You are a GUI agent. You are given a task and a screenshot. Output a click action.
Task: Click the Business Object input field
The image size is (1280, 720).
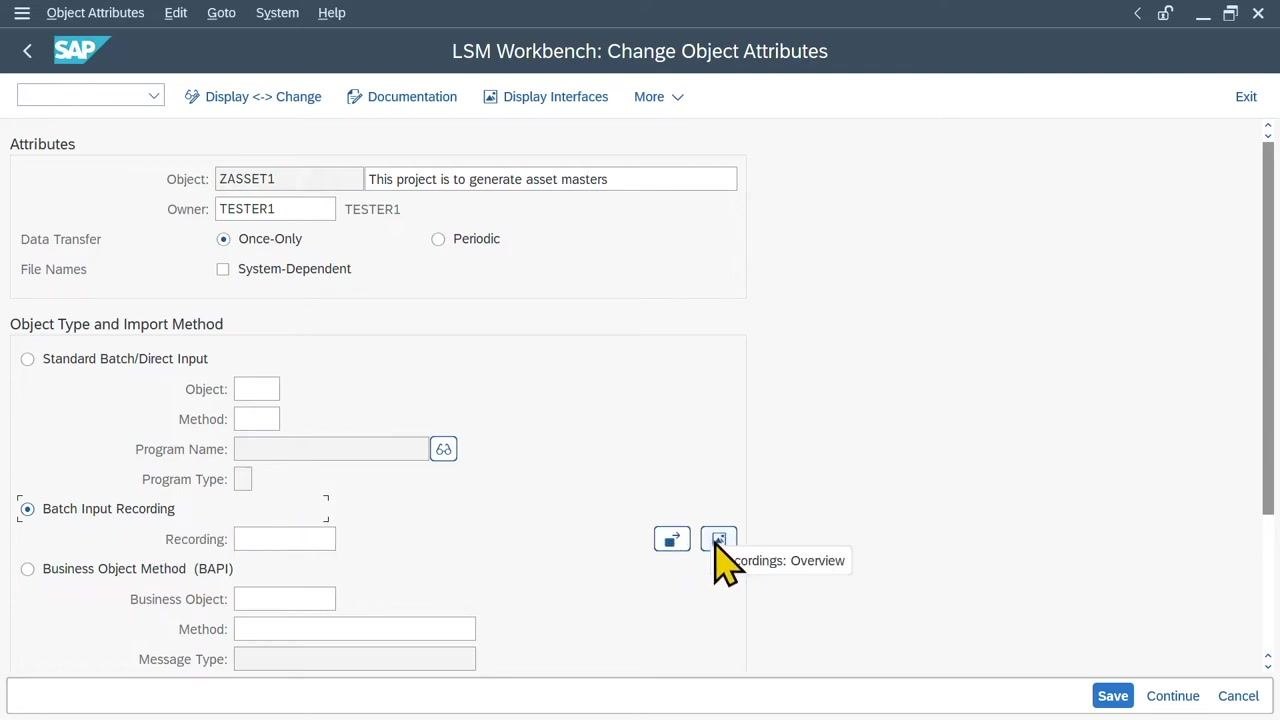point(285,599)
